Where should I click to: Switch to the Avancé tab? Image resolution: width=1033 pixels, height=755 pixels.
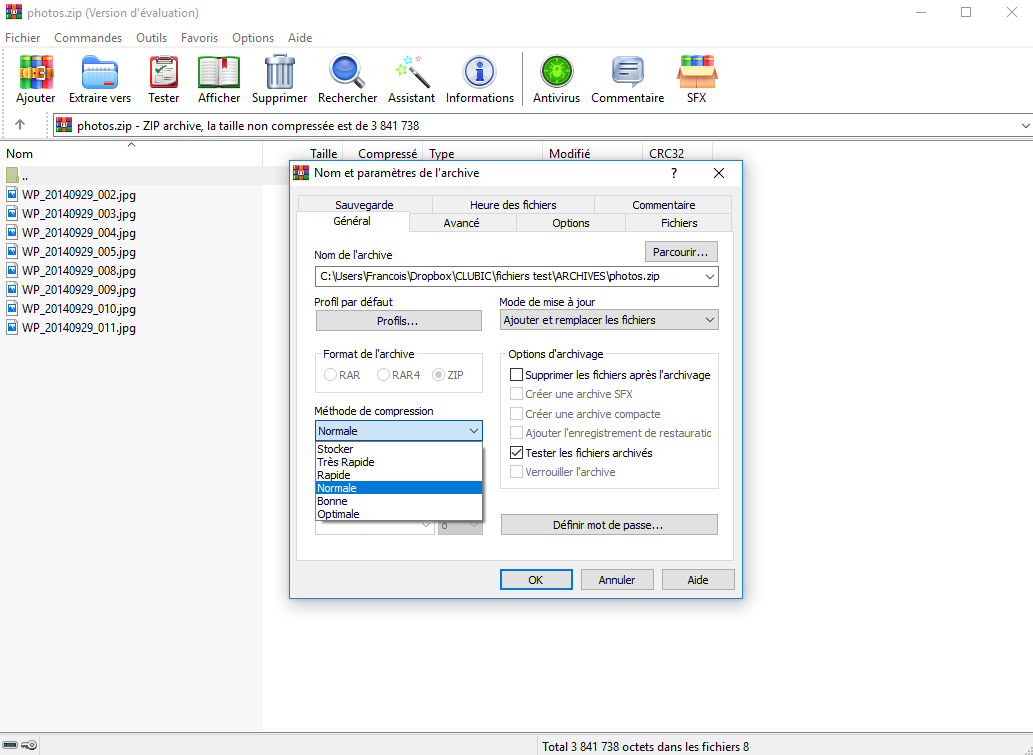pyautogui.click(x=461, y=223)
